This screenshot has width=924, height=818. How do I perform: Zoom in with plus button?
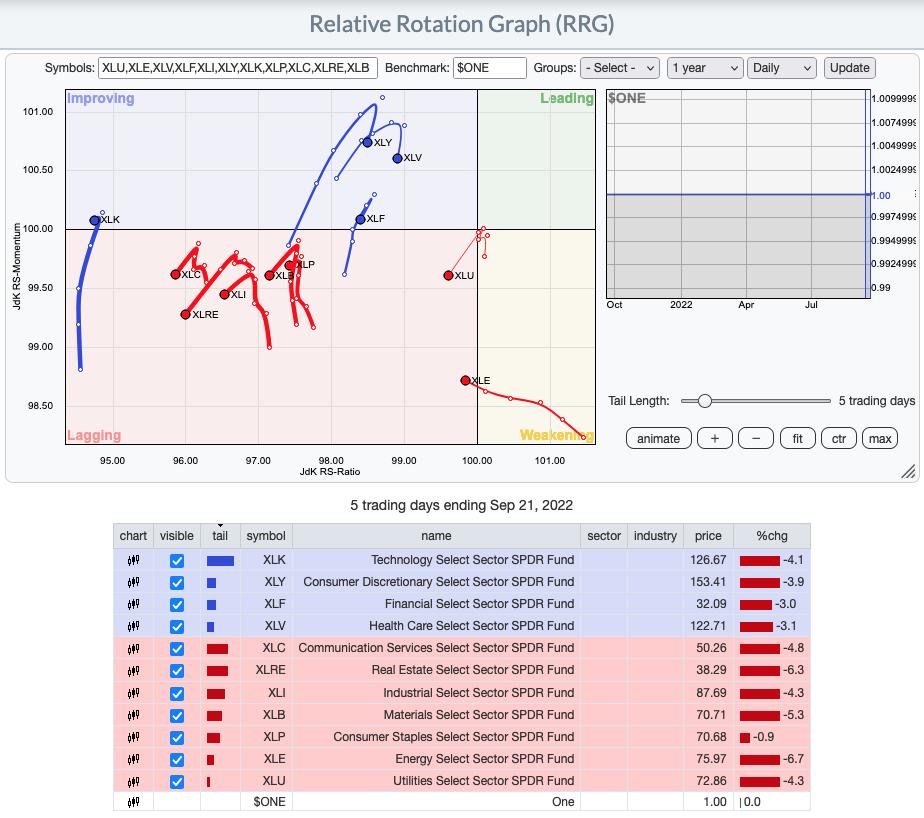(714, 438)
